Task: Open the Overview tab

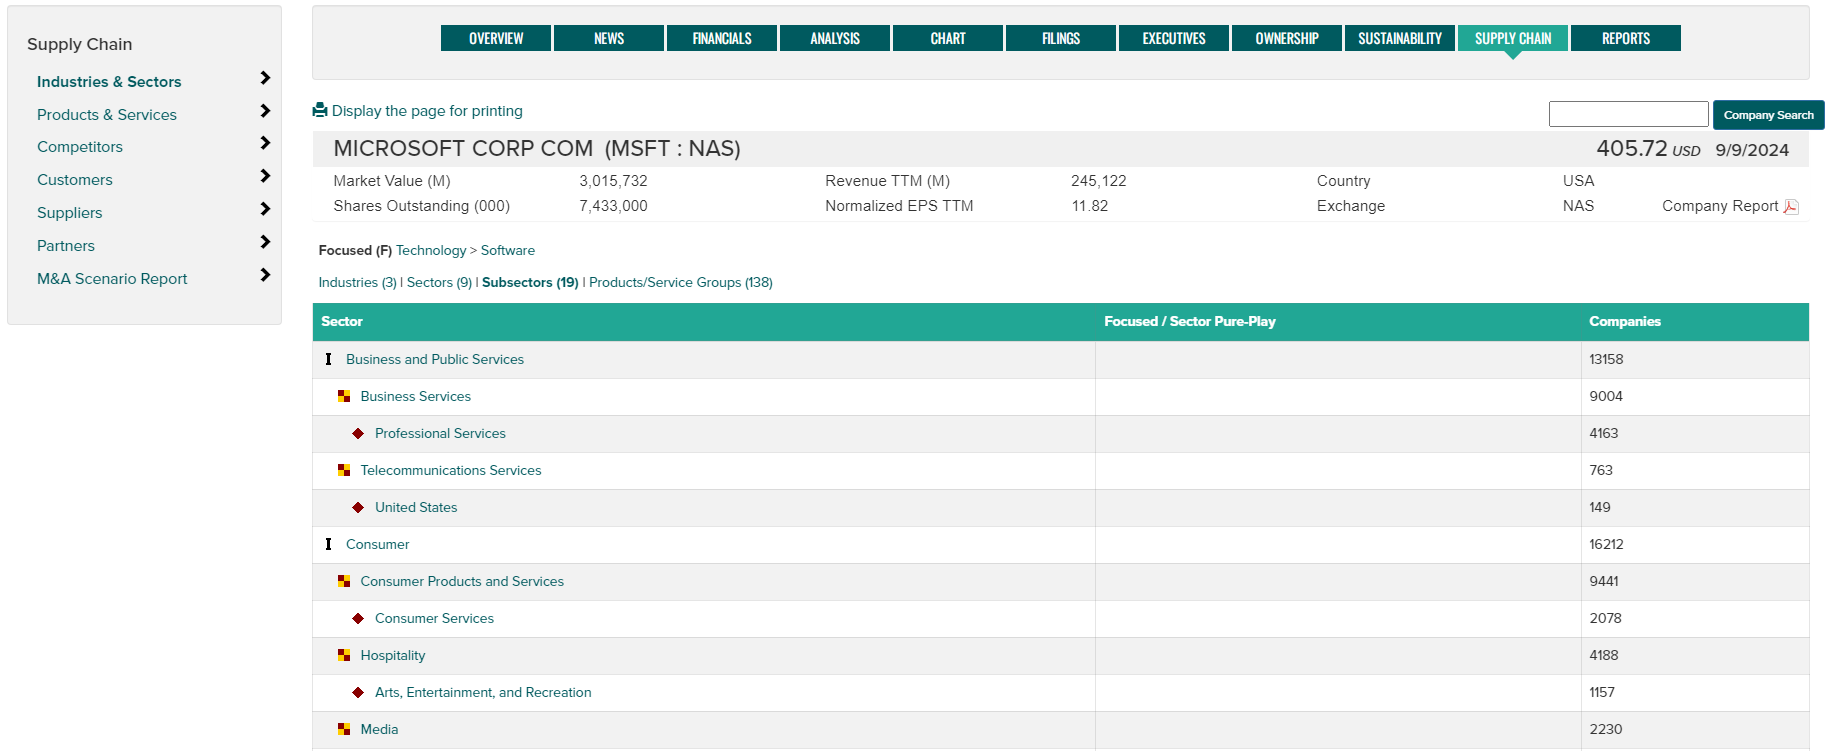Action: point(496,38)
